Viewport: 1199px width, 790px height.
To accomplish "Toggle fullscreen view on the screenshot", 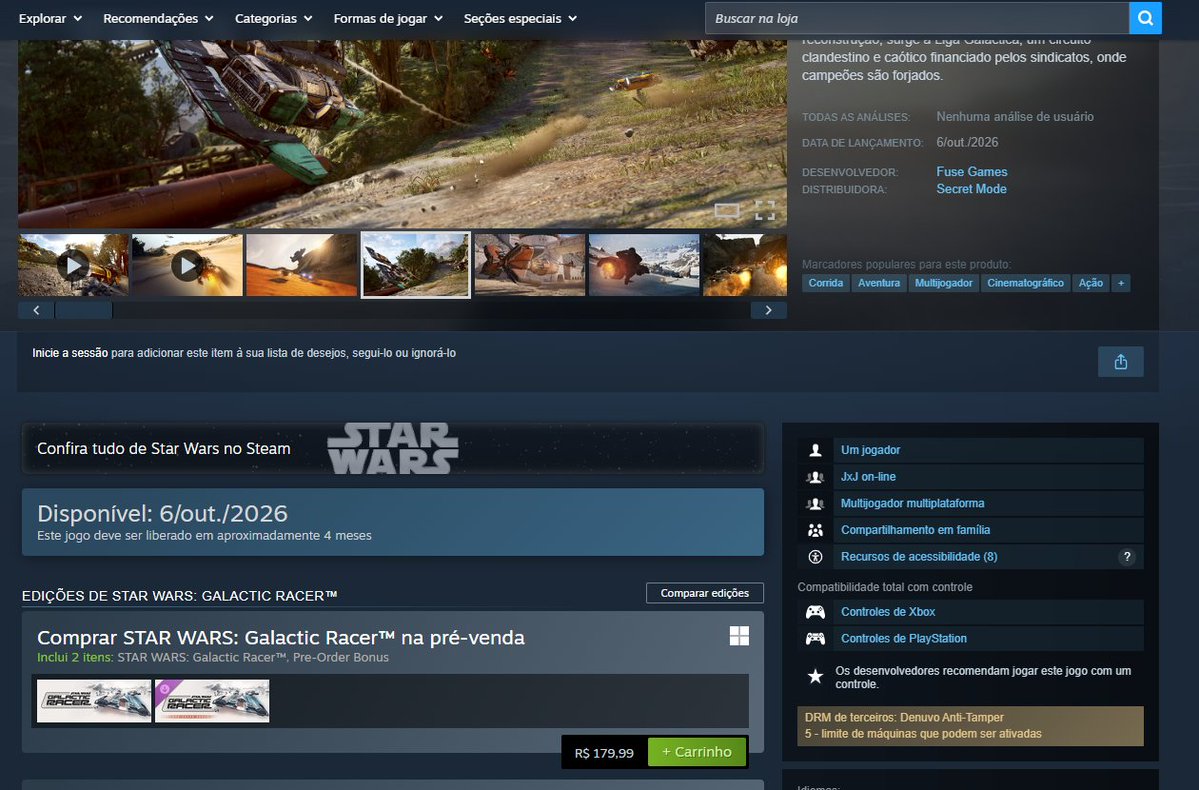I will click(765, 210).
